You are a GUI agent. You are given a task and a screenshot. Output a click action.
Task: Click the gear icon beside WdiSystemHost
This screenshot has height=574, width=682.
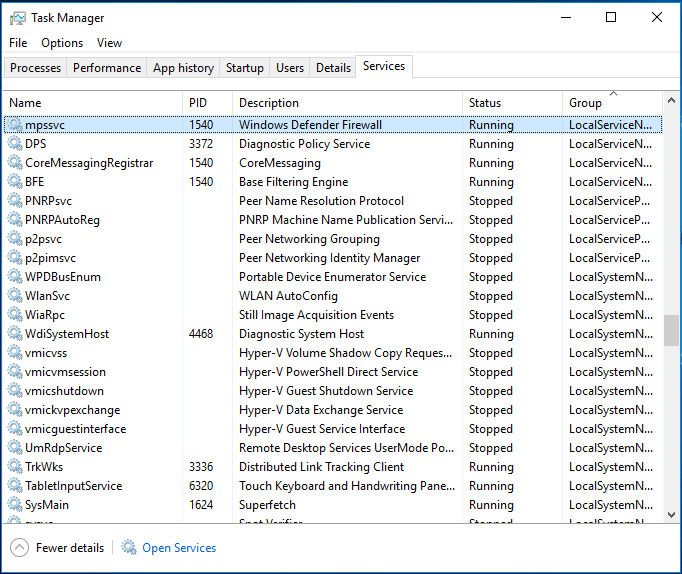15,334
